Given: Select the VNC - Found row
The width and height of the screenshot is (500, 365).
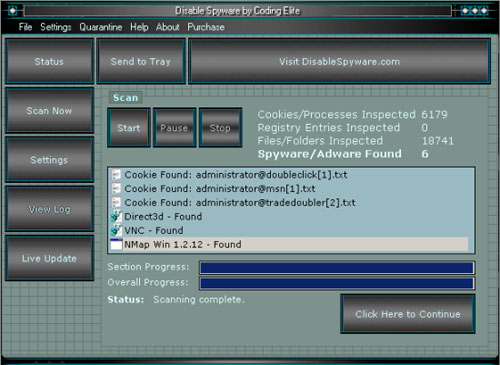Looking at the screenshot, I should (289, 230).
